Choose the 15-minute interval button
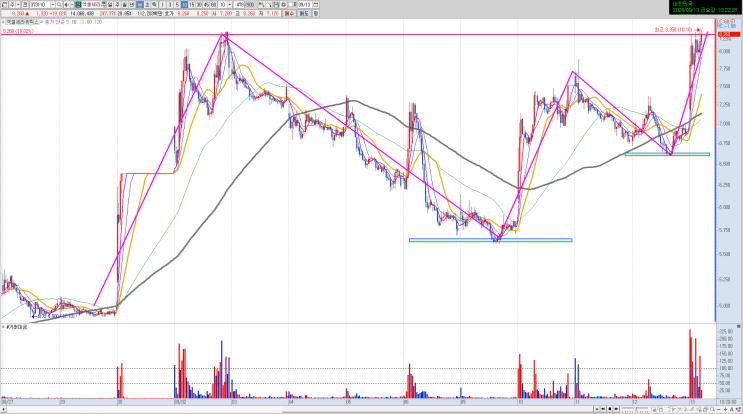The height and width of the screenshot is (414, 743). tap(192, 4)
